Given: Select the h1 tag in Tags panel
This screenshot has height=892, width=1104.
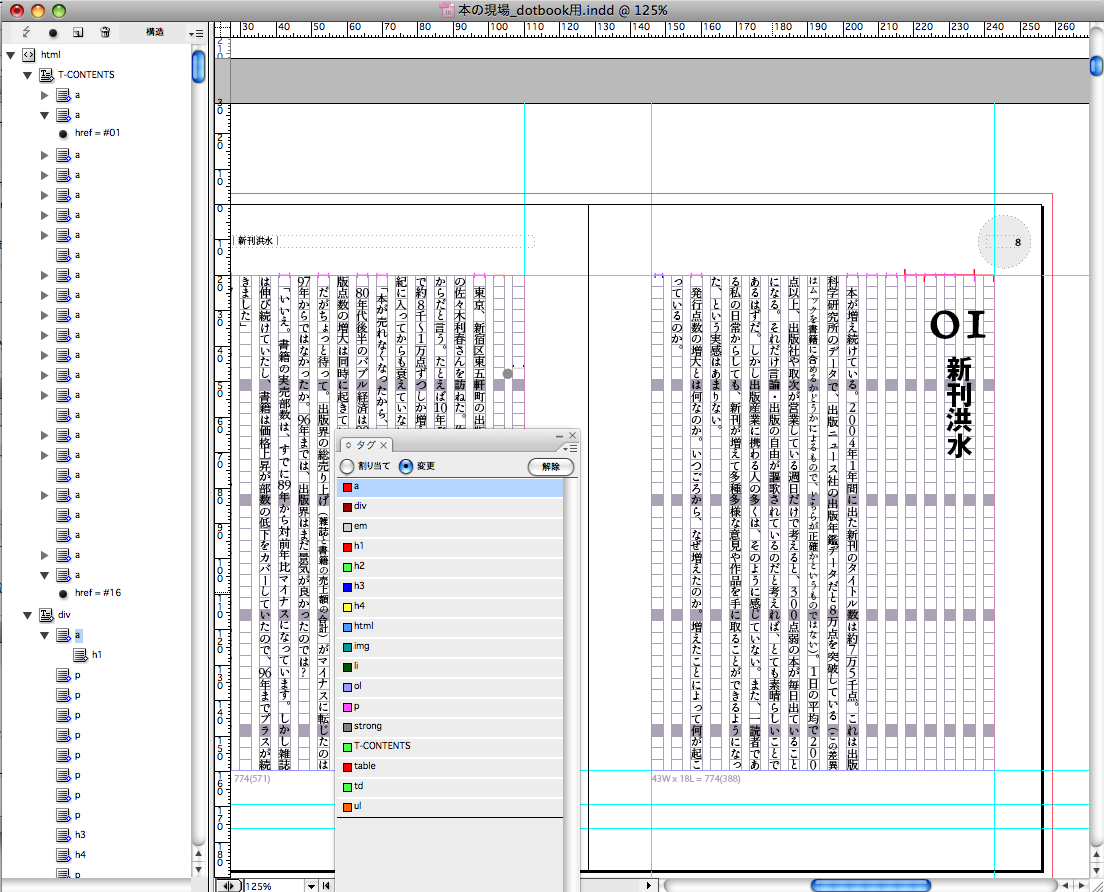Looking at the screenshot, I should [x=450, y=546].
